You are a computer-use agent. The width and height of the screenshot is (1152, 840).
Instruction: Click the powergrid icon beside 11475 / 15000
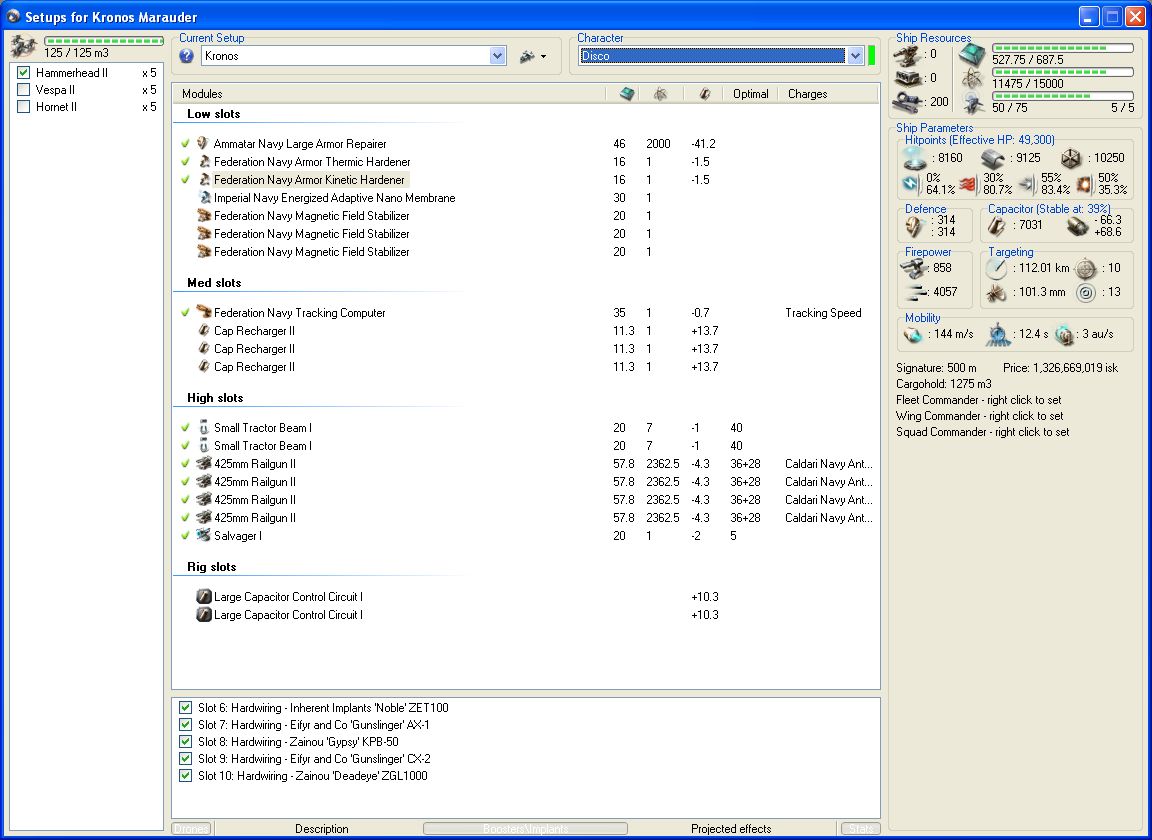pos(973,78)
